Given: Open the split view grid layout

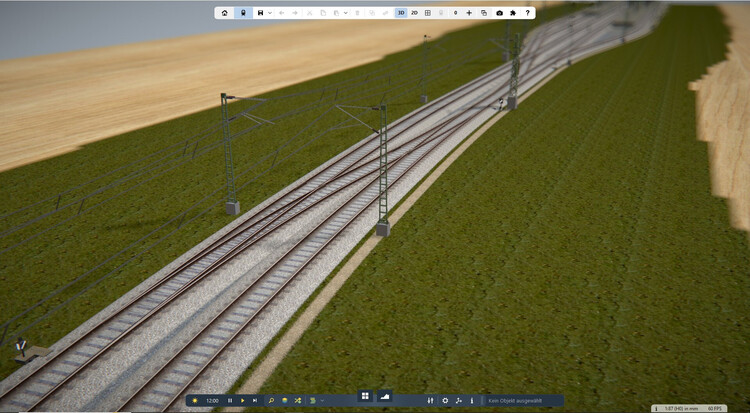Looking at the screenshot, I should 428,13.
